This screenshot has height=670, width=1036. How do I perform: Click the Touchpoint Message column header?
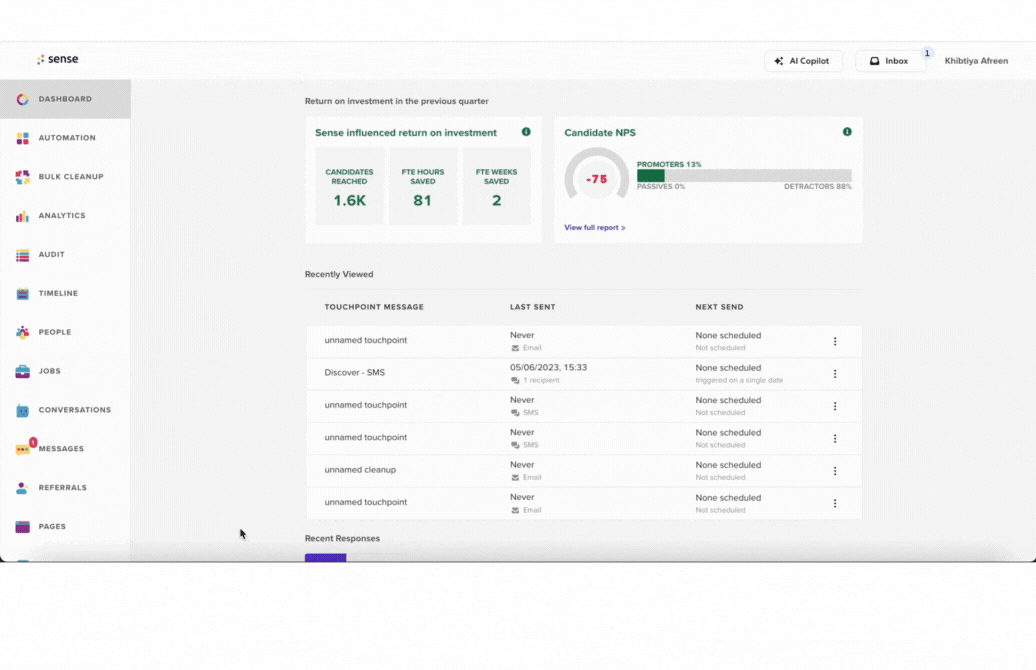(374, 307)
